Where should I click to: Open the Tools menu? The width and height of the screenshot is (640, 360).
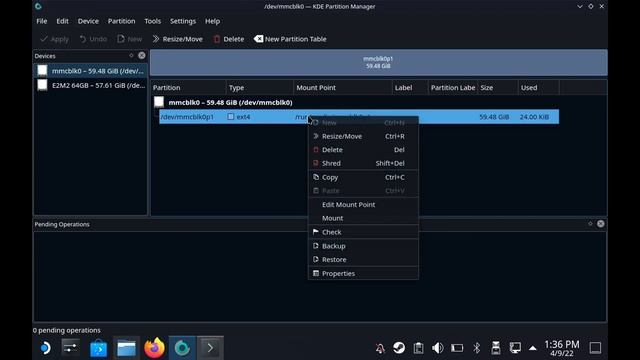click(152, 21)
